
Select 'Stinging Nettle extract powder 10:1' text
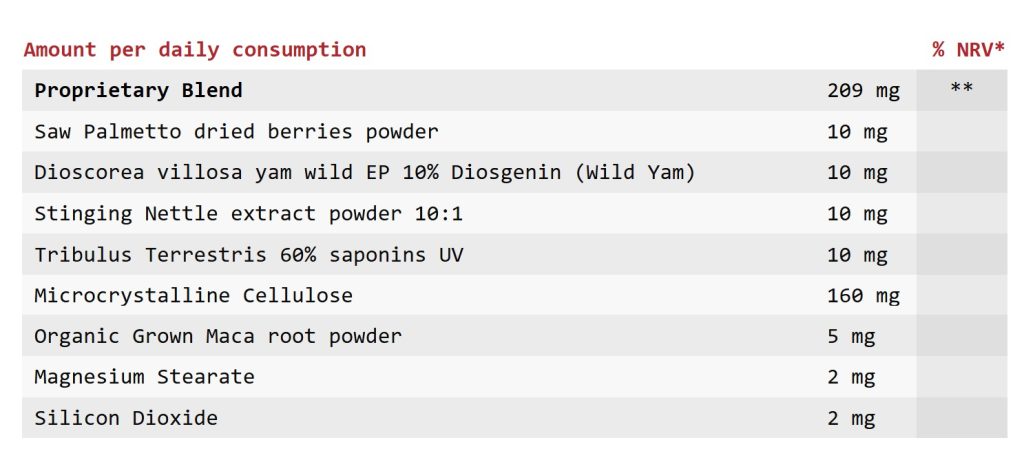coord(249,214)
